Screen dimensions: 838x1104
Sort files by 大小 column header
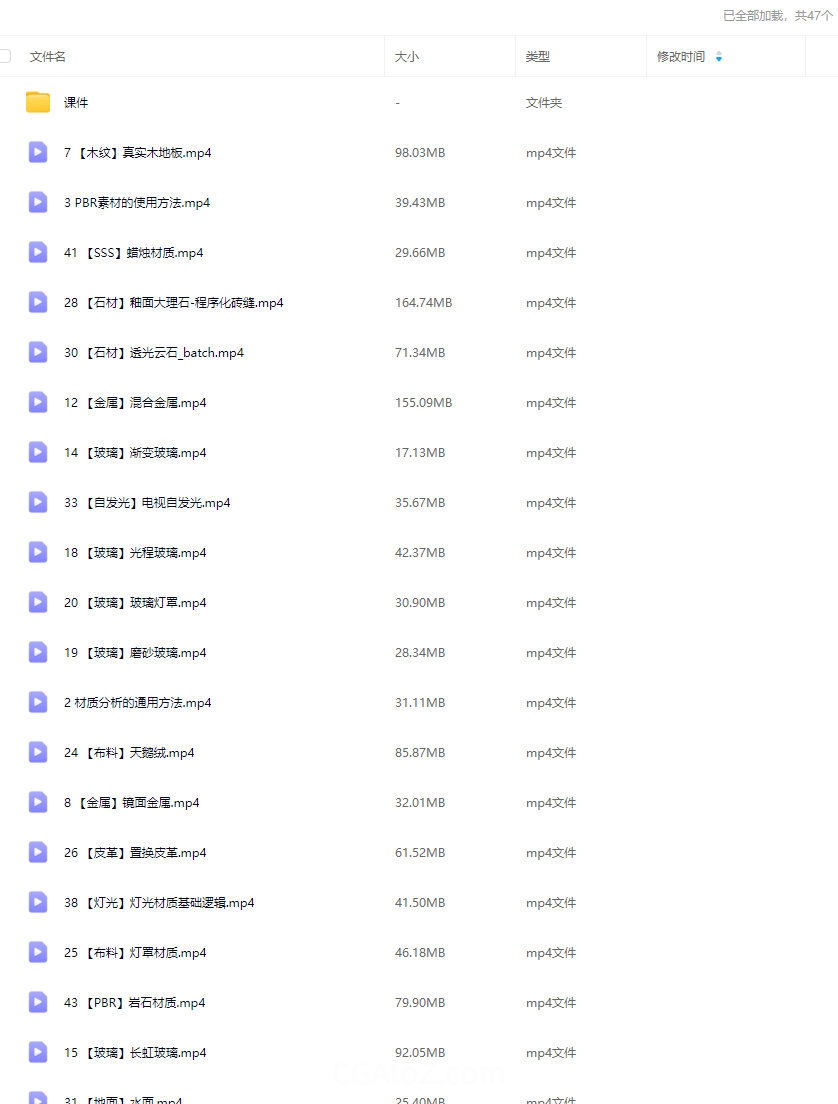pos(406,56)
